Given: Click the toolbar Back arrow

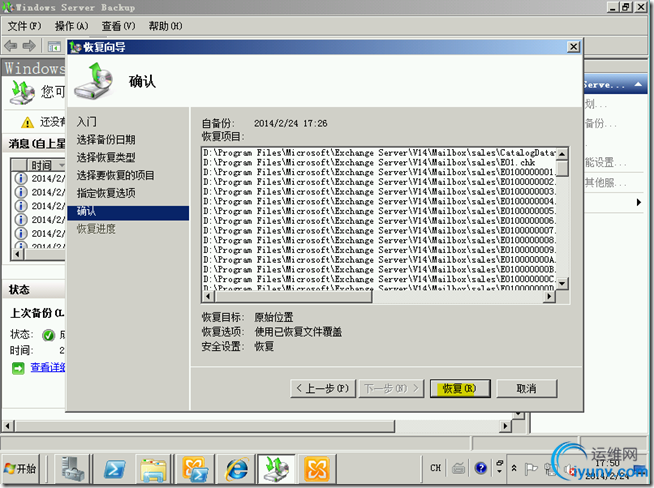Looking at the screenshot, I should click(x=10, y=45).
